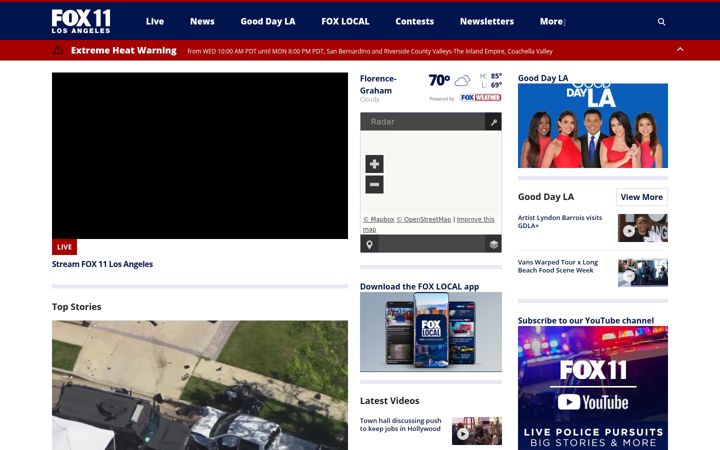Open Artist Lyndon Barrois visits GDLA+ article

[x=560, y=221]
